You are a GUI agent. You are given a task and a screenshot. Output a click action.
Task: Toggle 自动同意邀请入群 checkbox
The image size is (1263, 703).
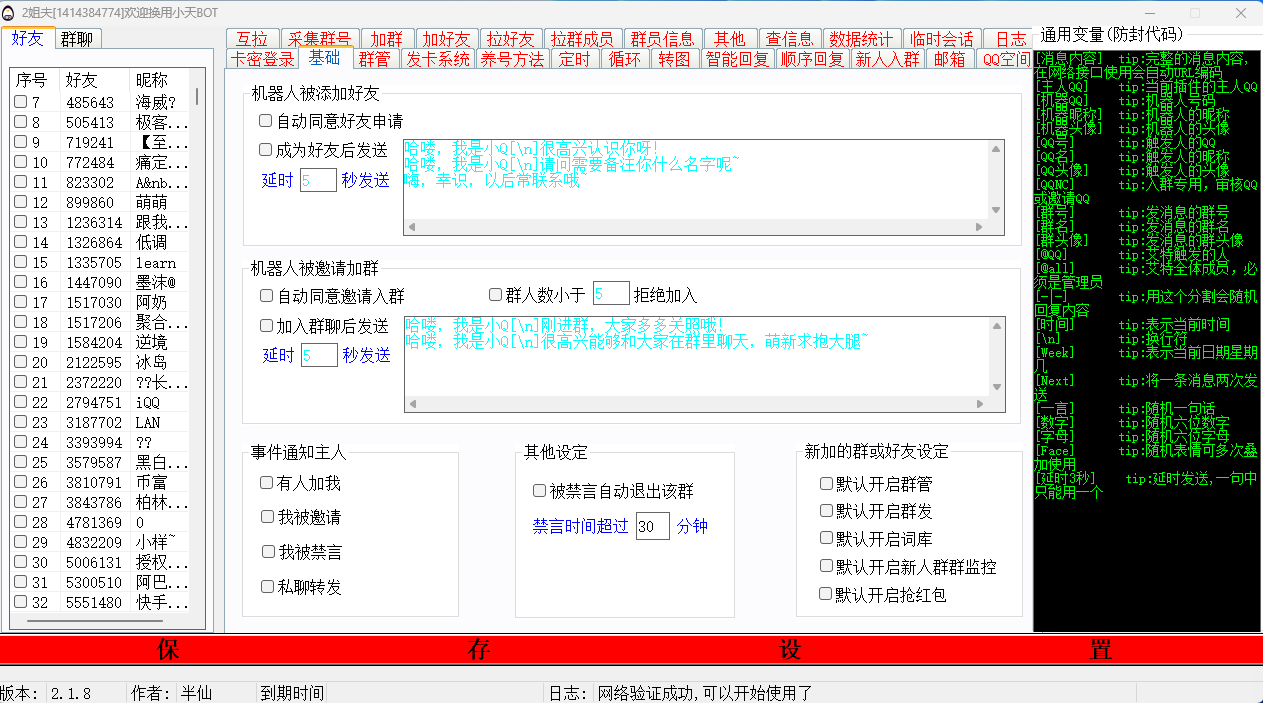[267, 296]
